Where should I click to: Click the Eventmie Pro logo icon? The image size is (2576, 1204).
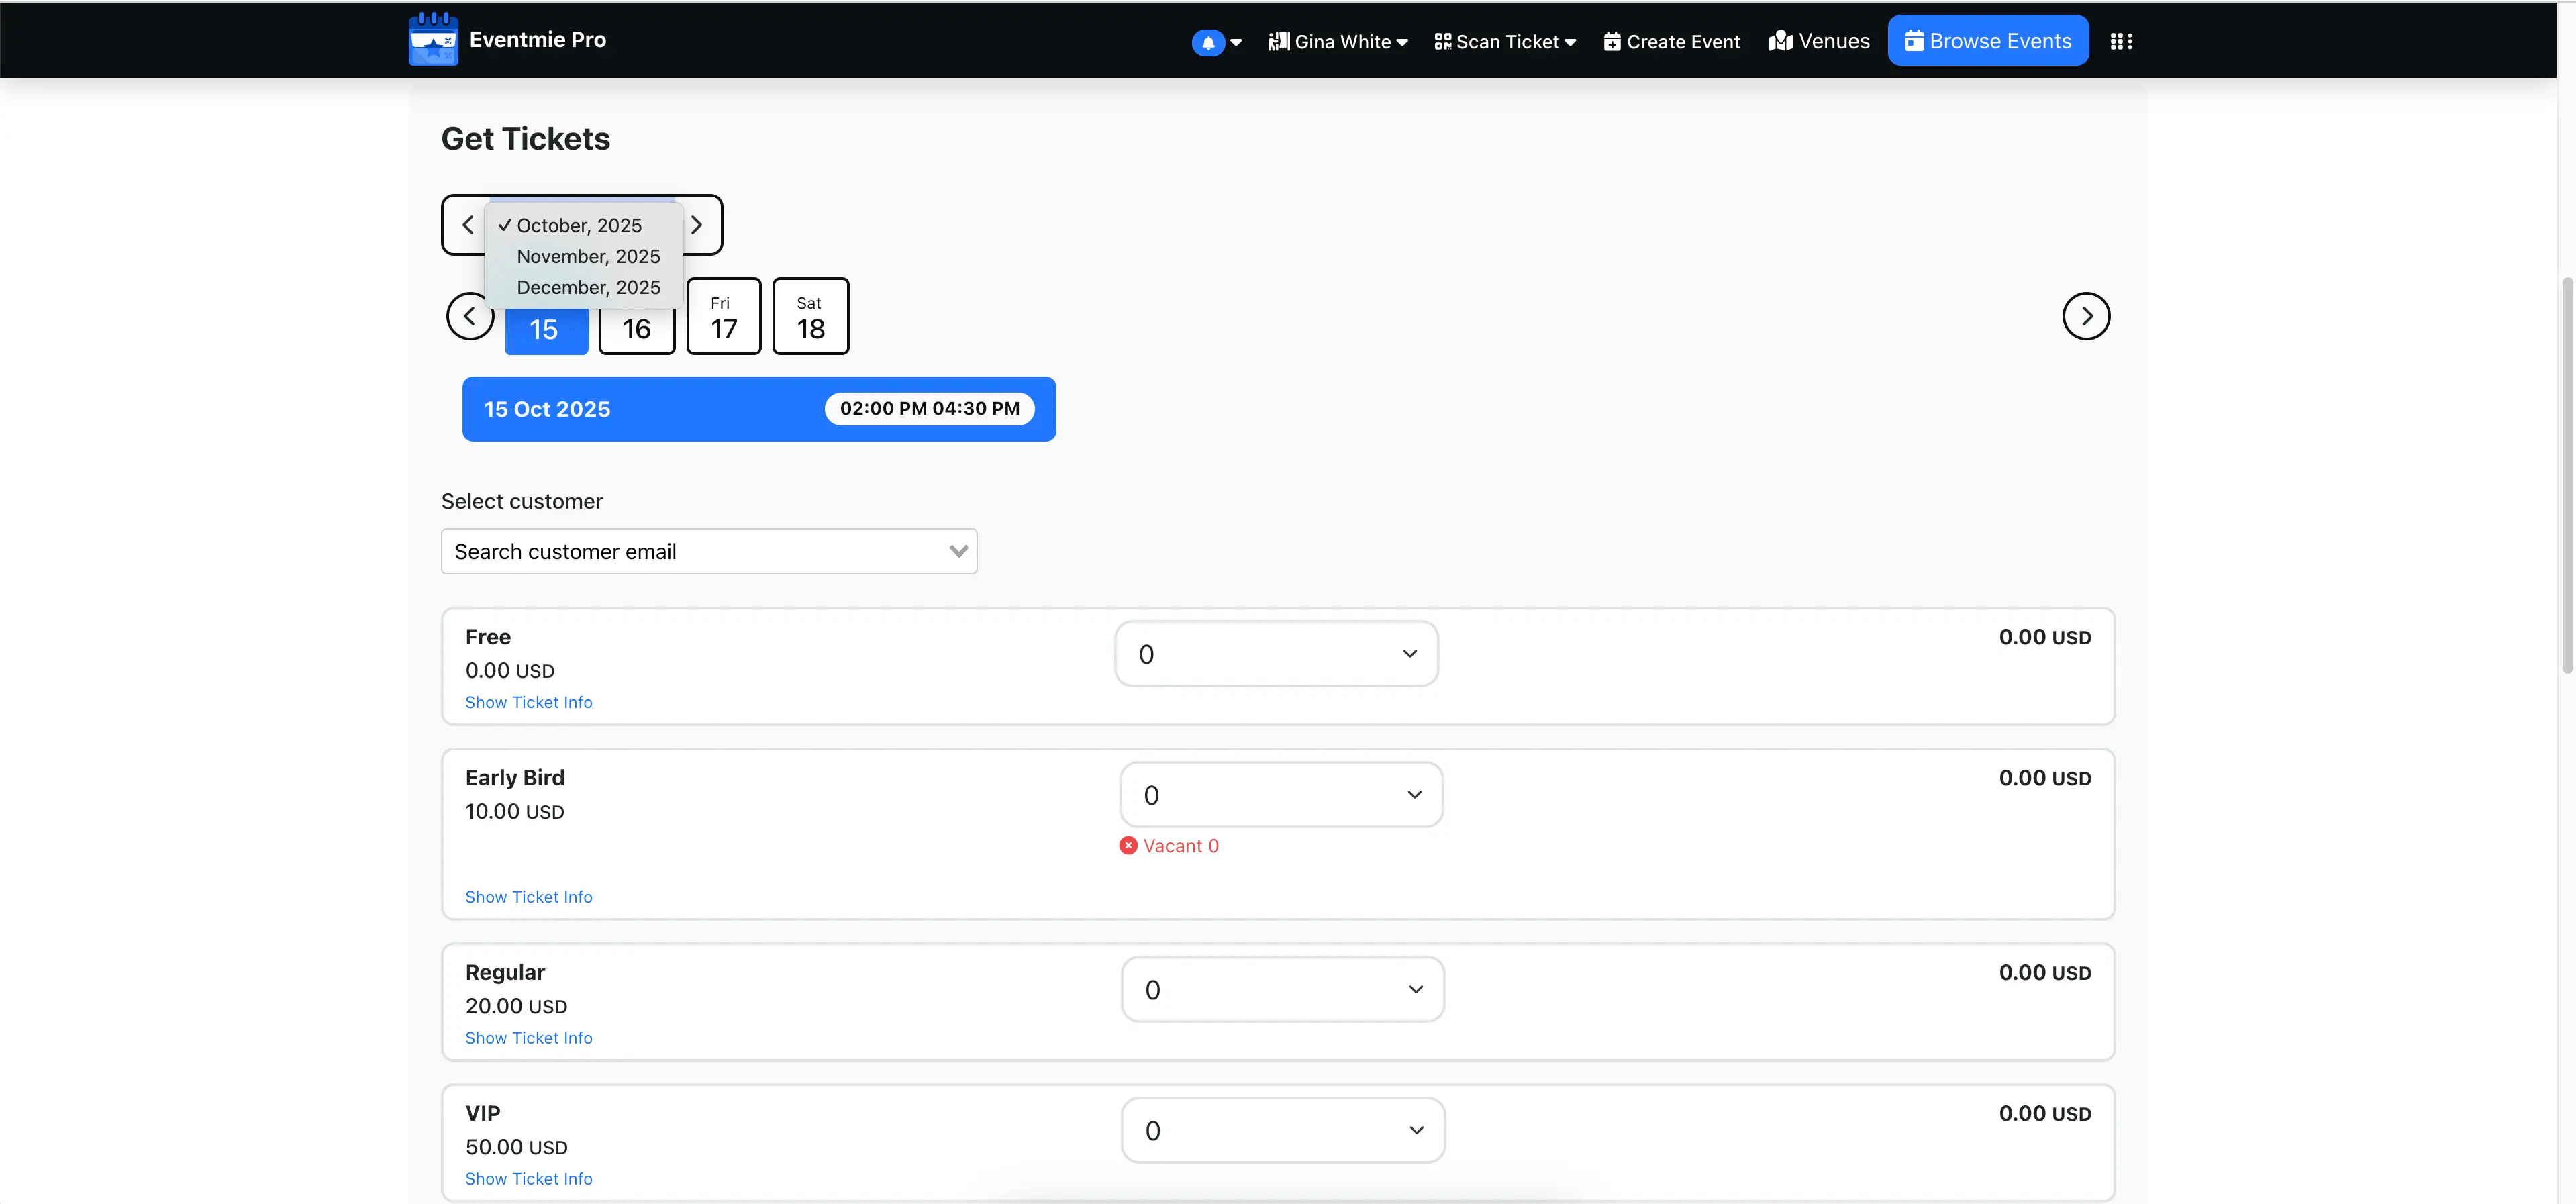tap(433, 40)
